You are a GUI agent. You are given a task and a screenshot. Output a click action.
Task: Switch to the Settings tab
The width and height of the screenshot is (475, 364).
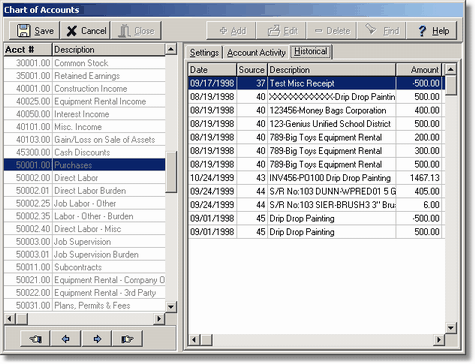[204, 53]
